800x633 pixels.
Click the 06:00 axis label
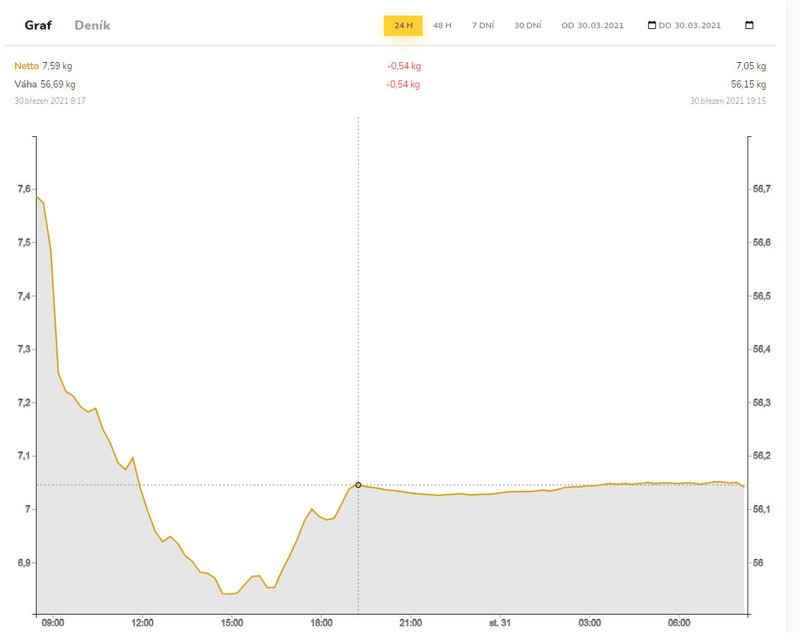point(679,623)
